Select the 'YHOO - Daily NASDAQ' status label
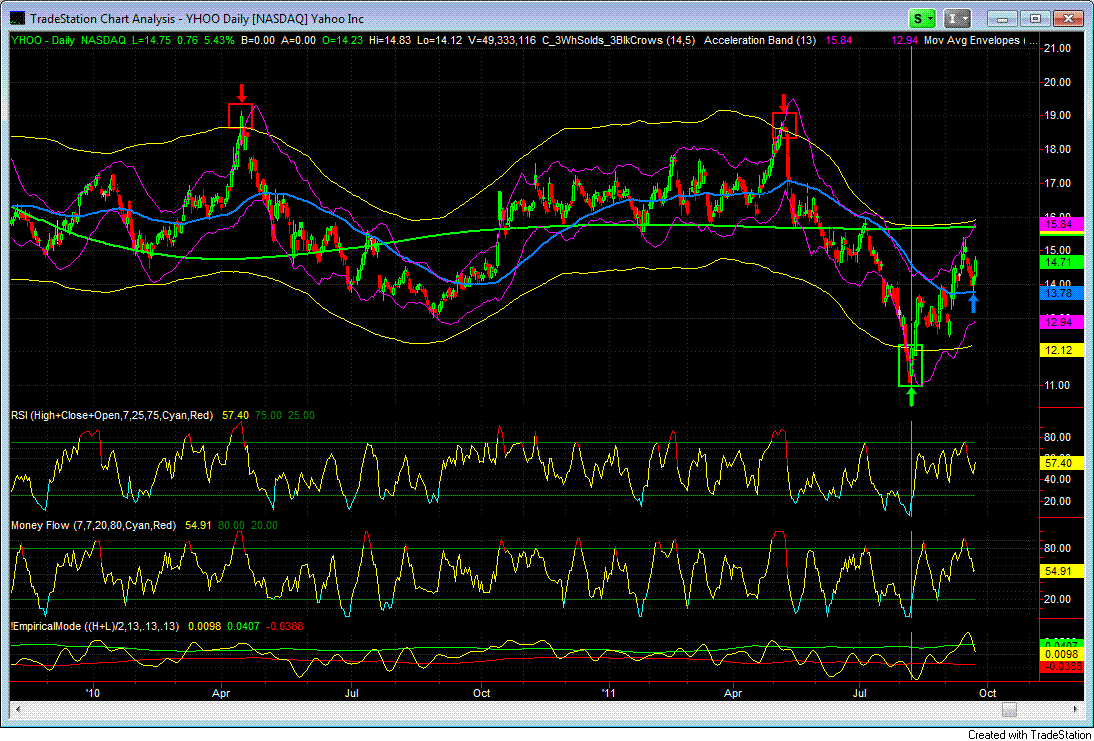 coord(68,40)
